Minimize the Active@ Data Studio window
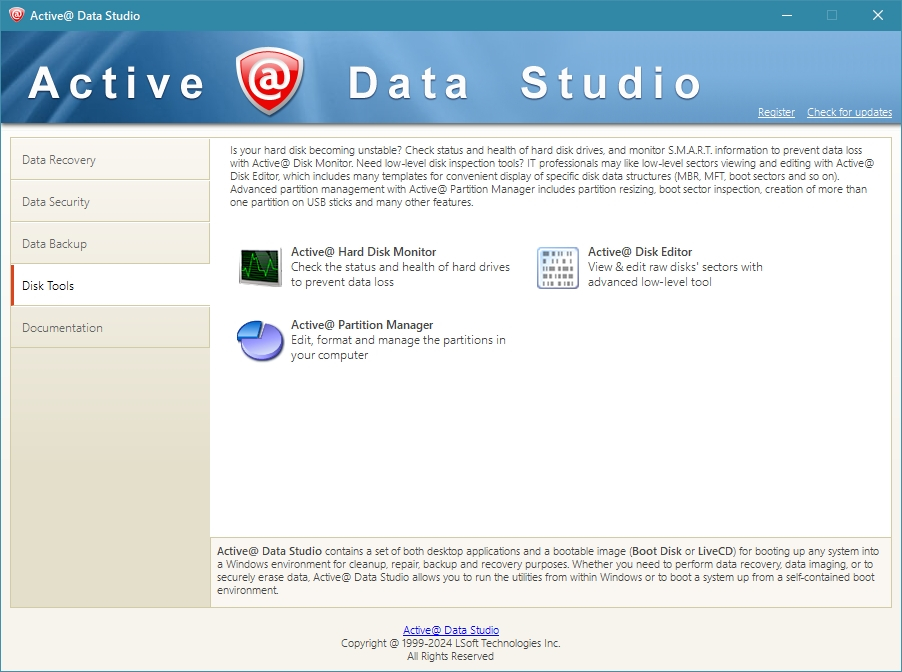This screenshot has width=902, height=672. [786, 15]
